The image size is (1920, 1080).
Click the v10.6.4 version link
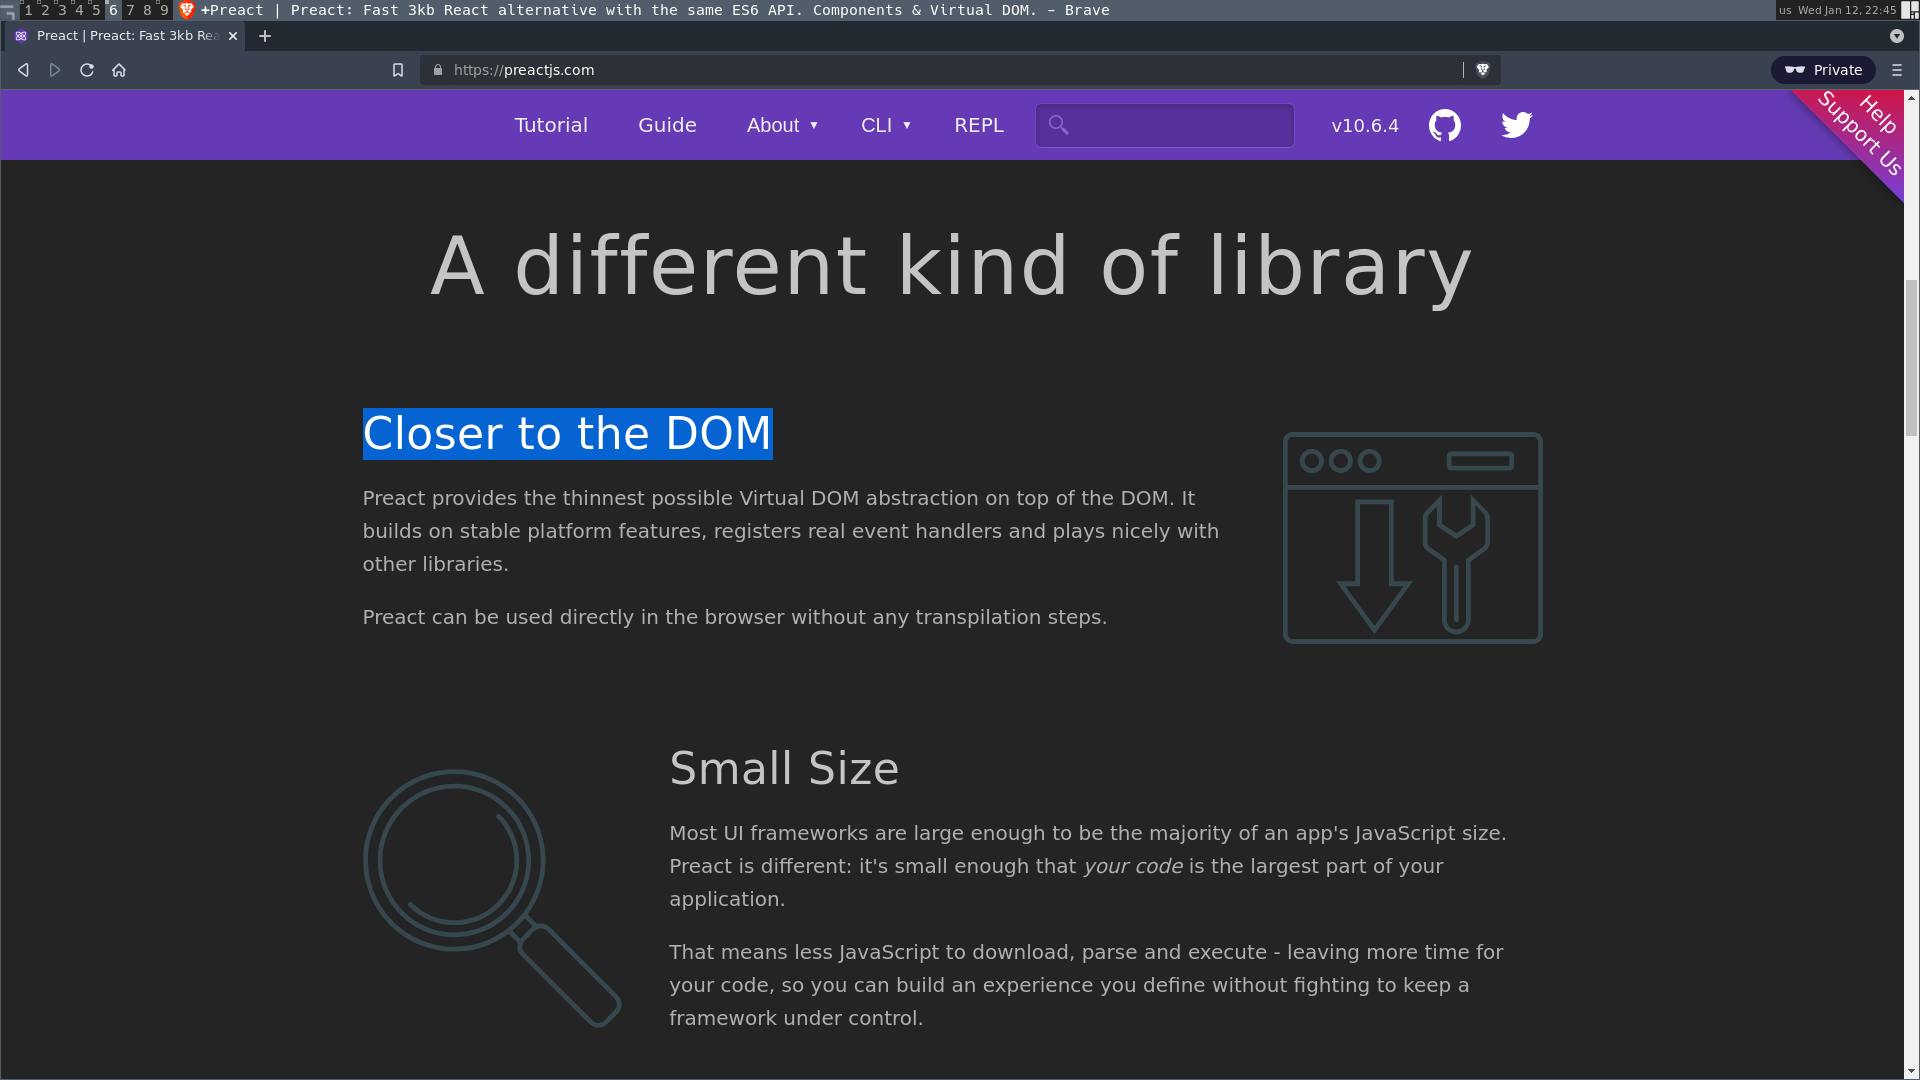1364,126
